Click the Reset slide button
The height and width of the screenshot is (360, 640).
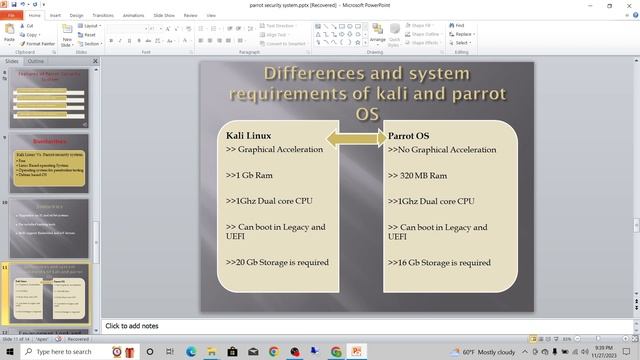87,35
